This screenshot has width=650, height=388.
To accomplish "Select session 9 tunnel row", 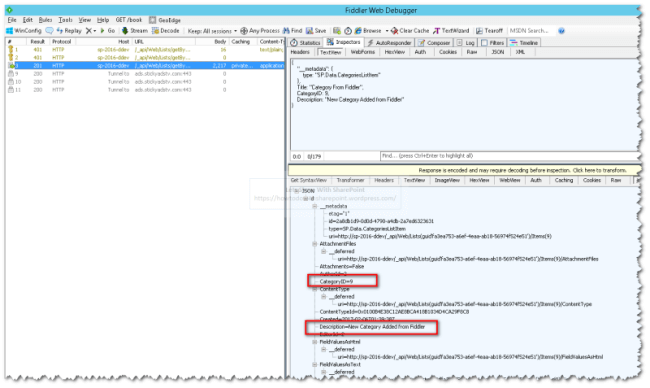I will [145, 74].
